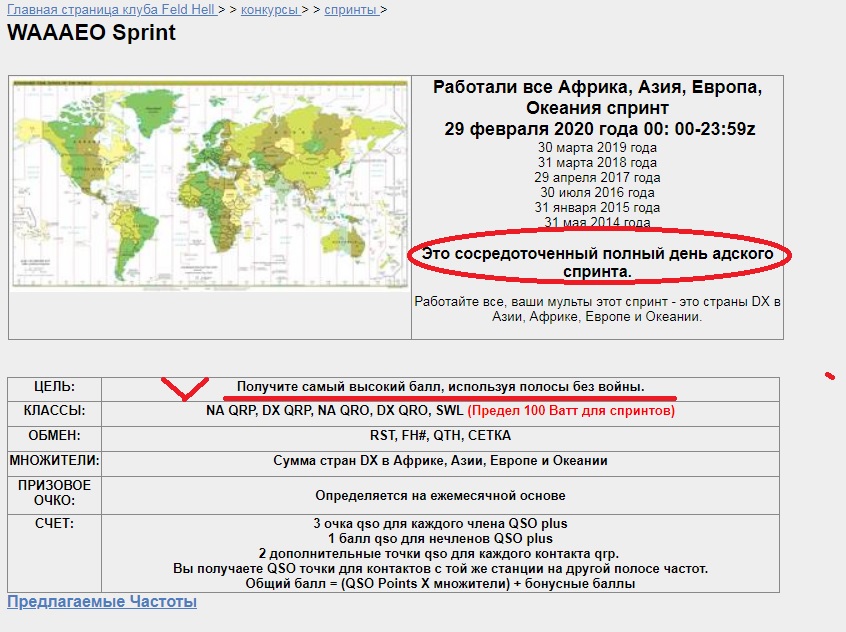Click the ПРИЗОВОЕ ОЧКО row label cell
Viewport: 846px width, 632px height.
pyautogui.click(x=54, y=494)
